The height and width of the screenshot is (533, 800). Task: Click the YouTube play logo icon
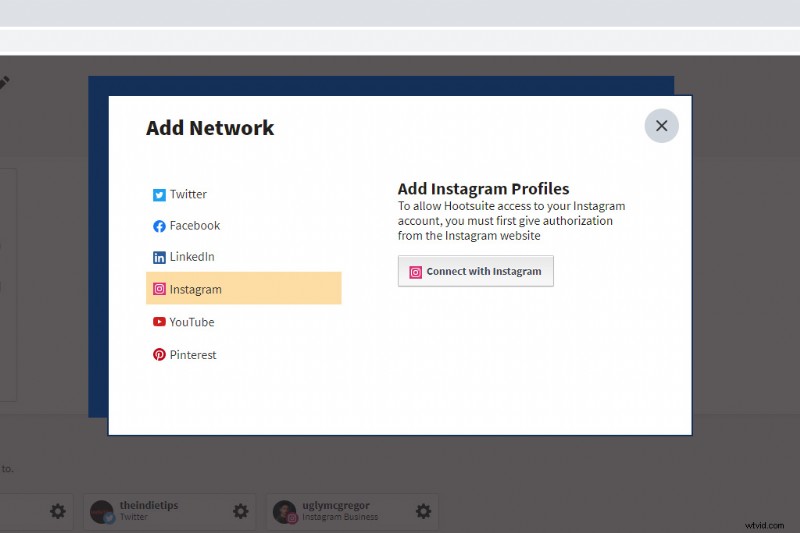159,322
